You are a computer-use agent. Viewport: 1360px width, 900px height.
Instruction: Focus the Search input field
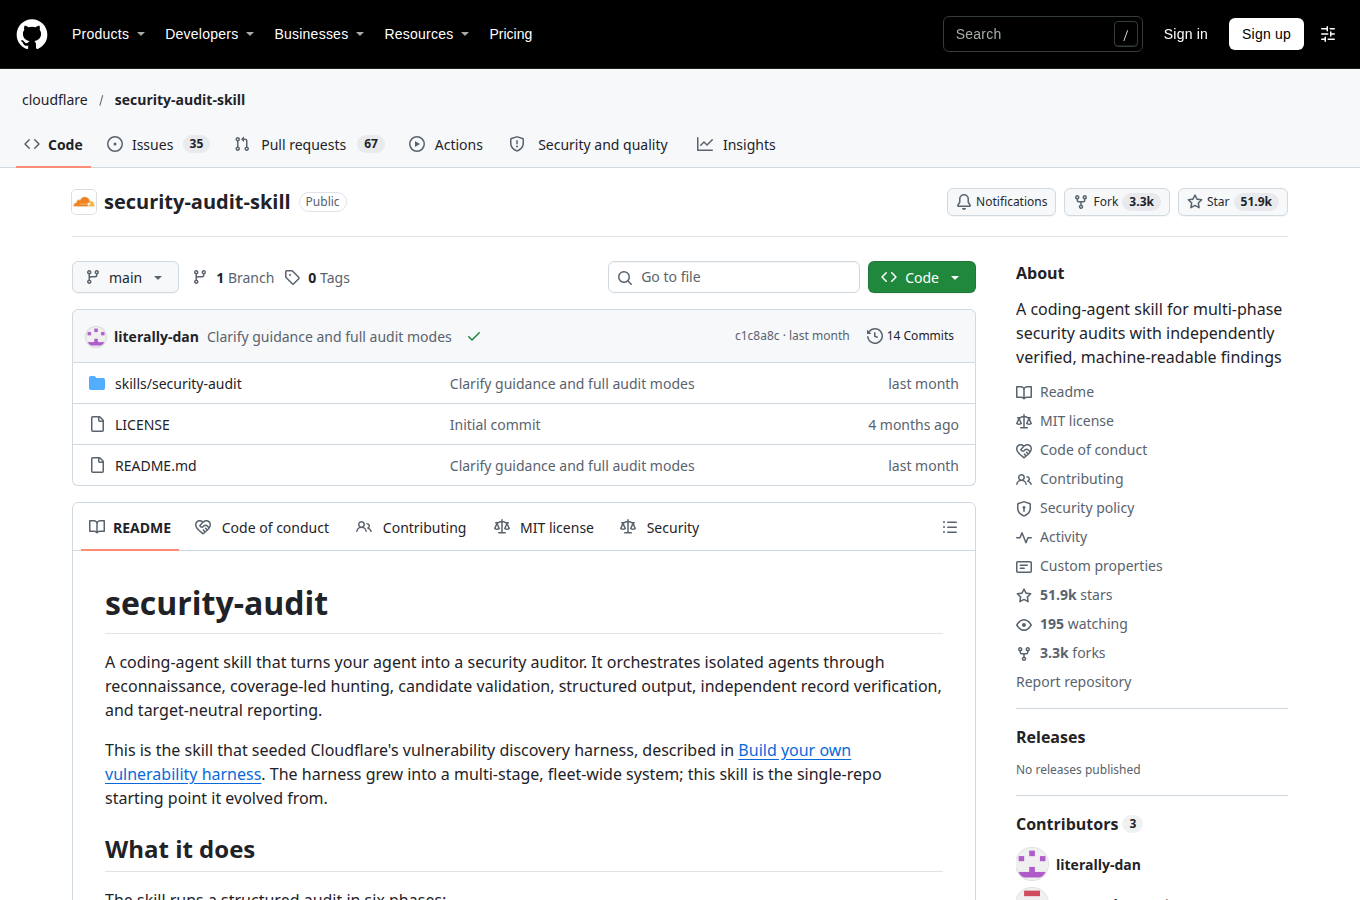1043,34
